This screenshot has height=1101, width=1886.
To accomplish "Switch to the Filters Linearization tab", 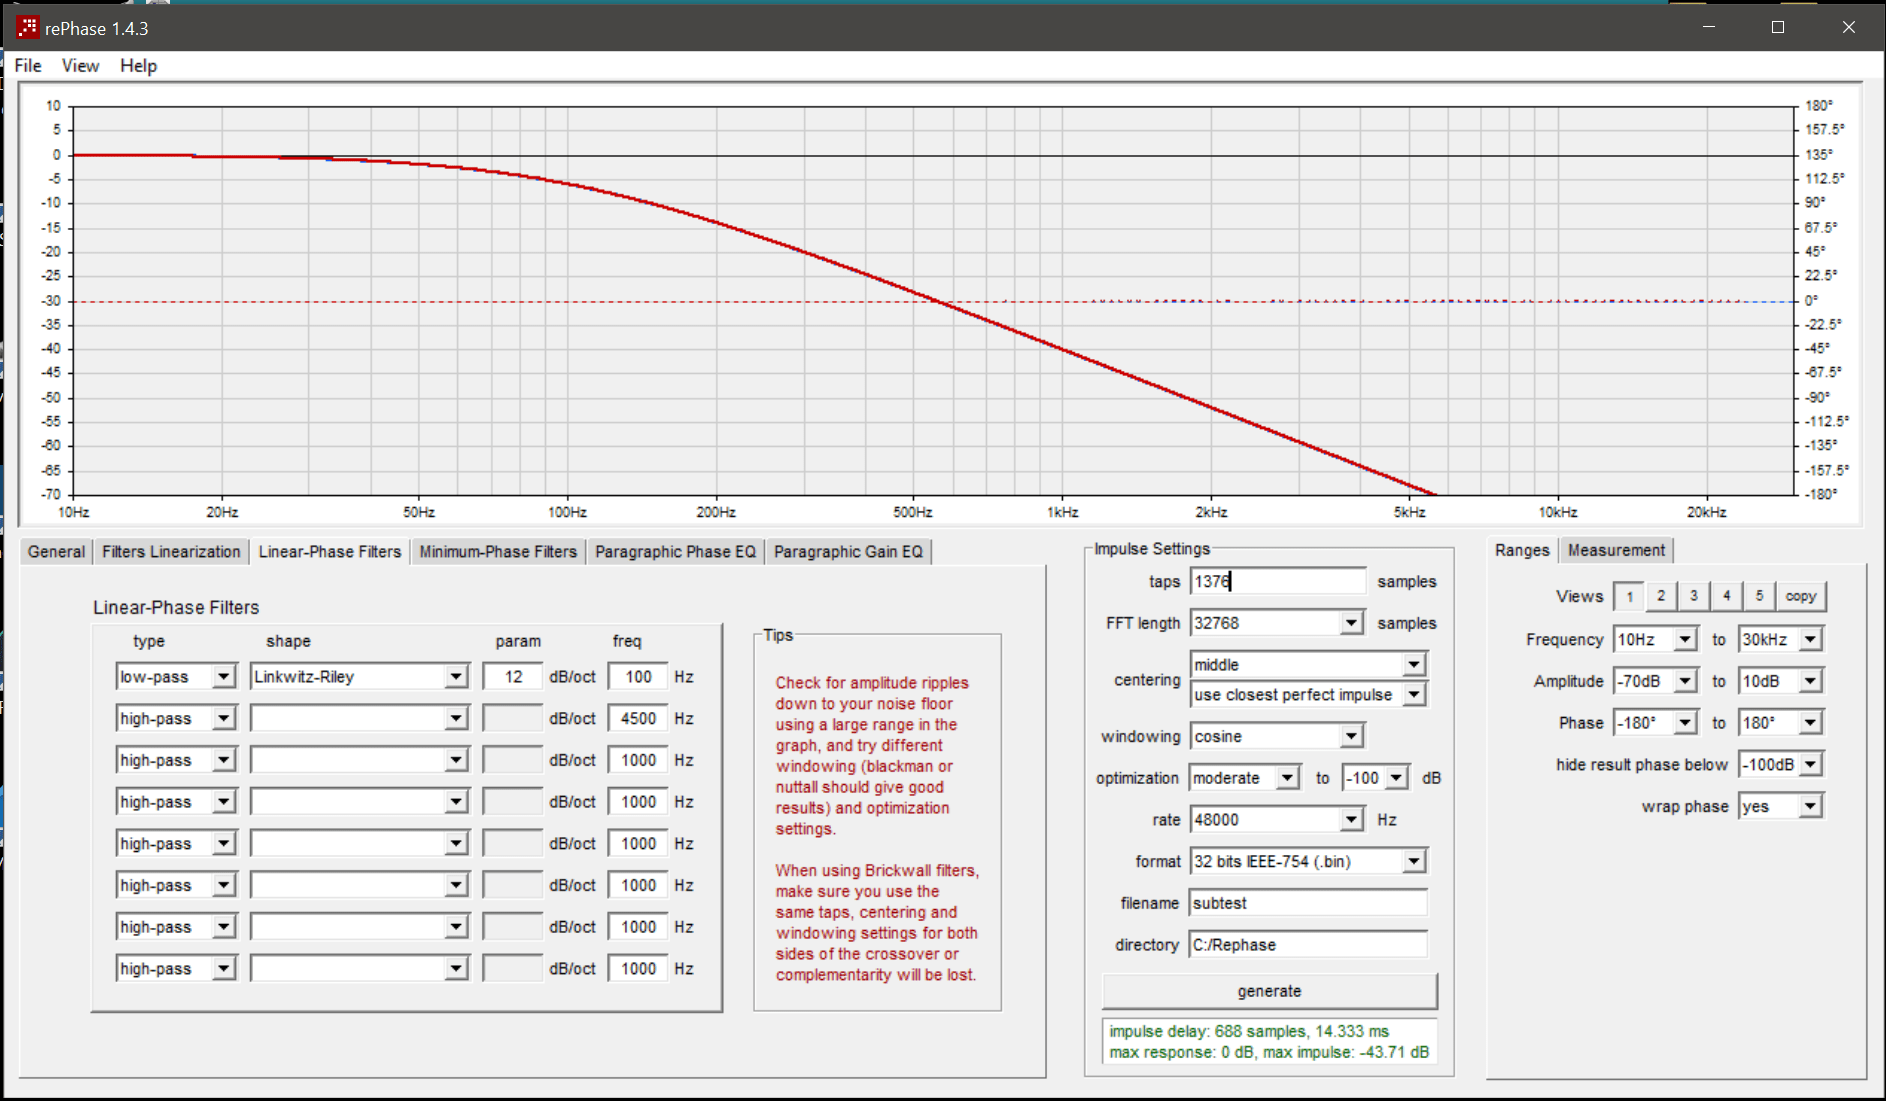I will [171, 552].
